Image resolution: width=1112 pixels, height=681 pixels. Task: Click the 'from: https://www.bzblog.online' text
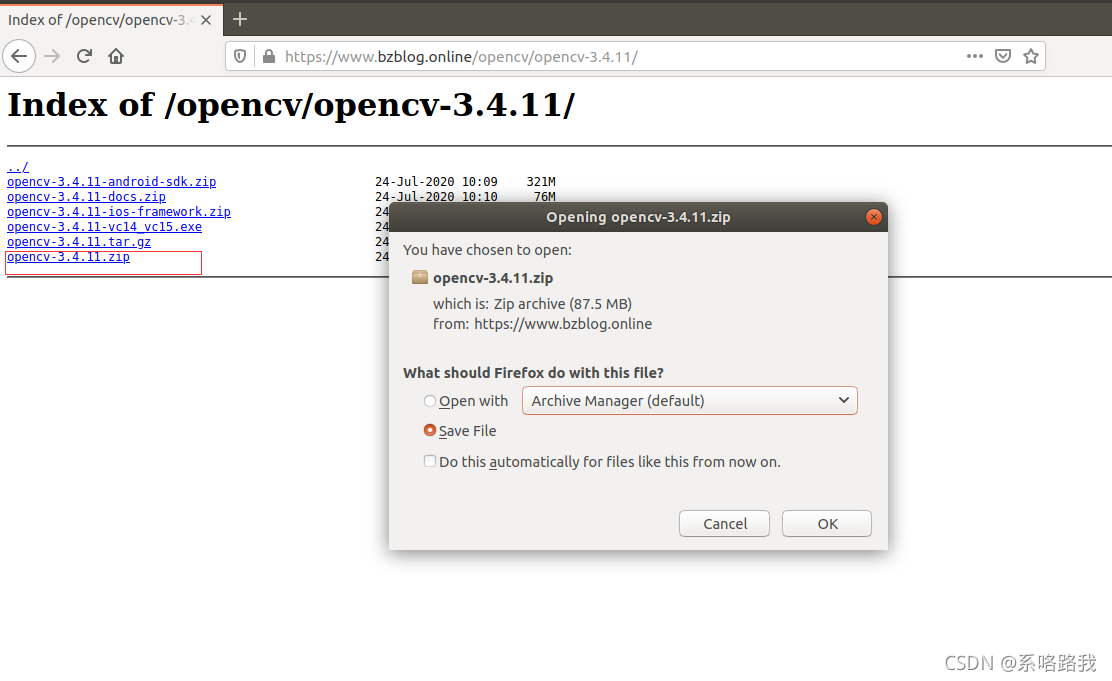543,324
